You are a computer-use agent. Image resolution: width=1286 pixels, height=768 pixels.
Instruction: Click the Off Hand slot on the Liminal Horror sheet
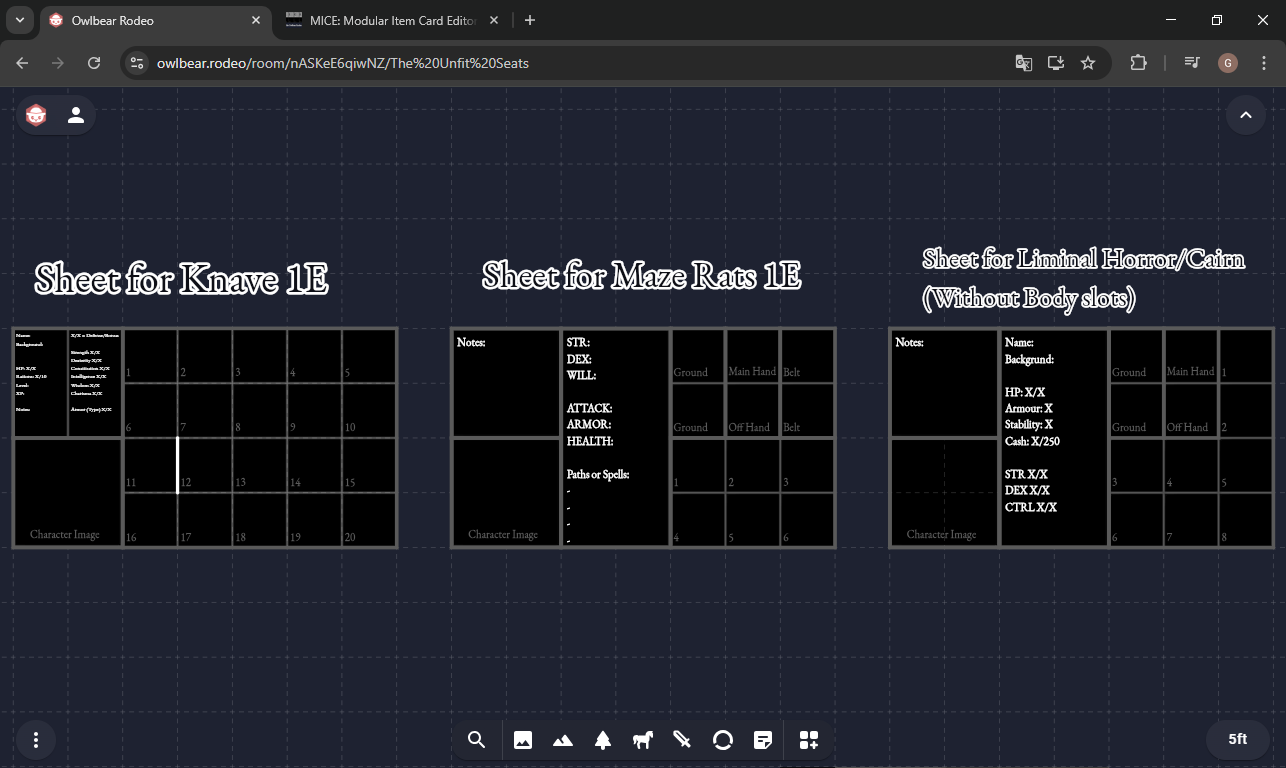click(x=1190, y=410)
